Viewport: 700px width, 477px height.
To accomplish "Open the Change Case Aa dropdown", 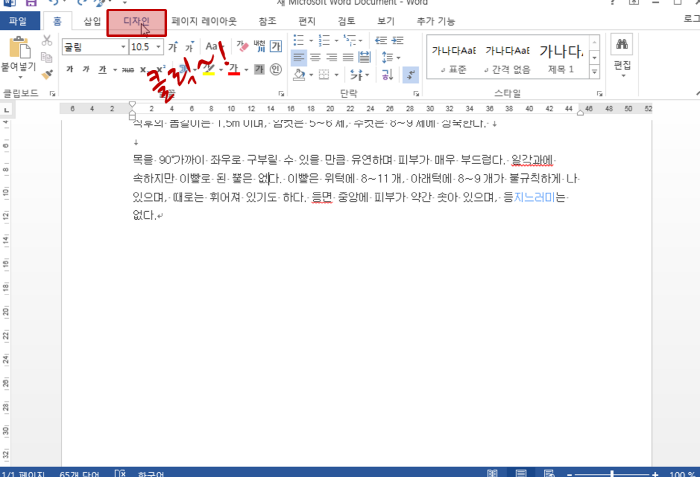I will coord(215,46).
